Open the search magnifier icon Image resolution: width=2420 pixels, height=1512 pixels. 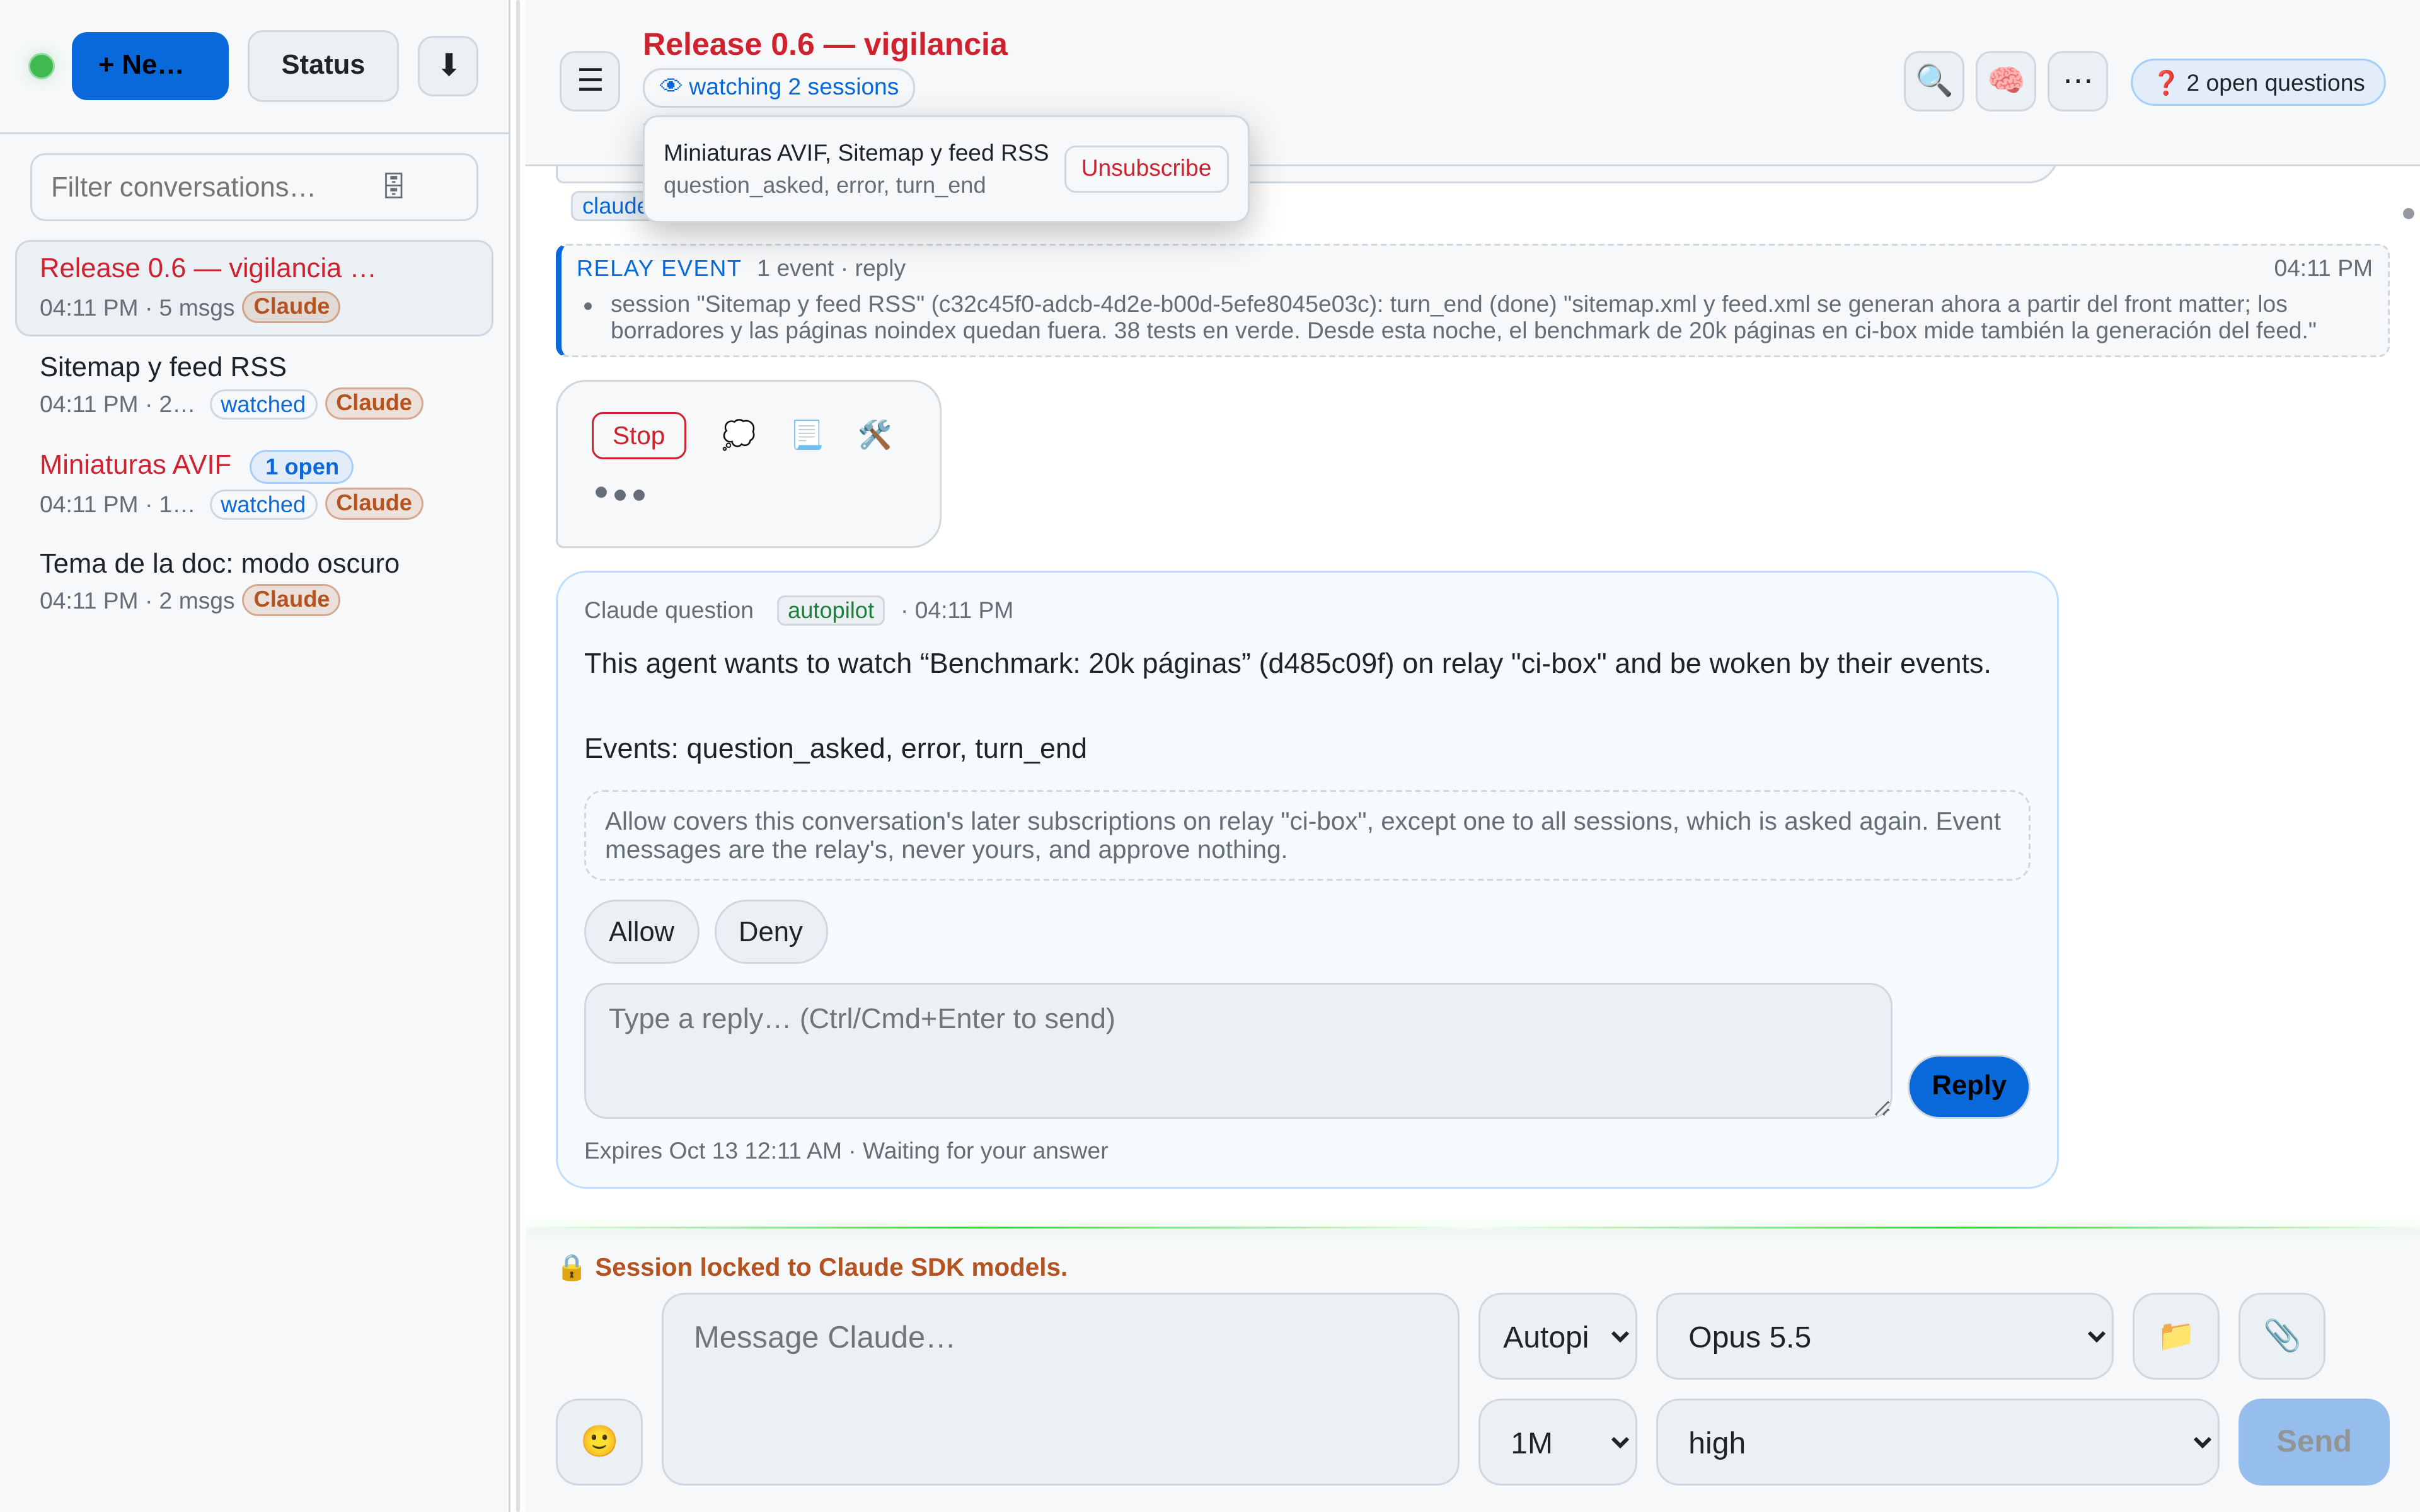1933,81
